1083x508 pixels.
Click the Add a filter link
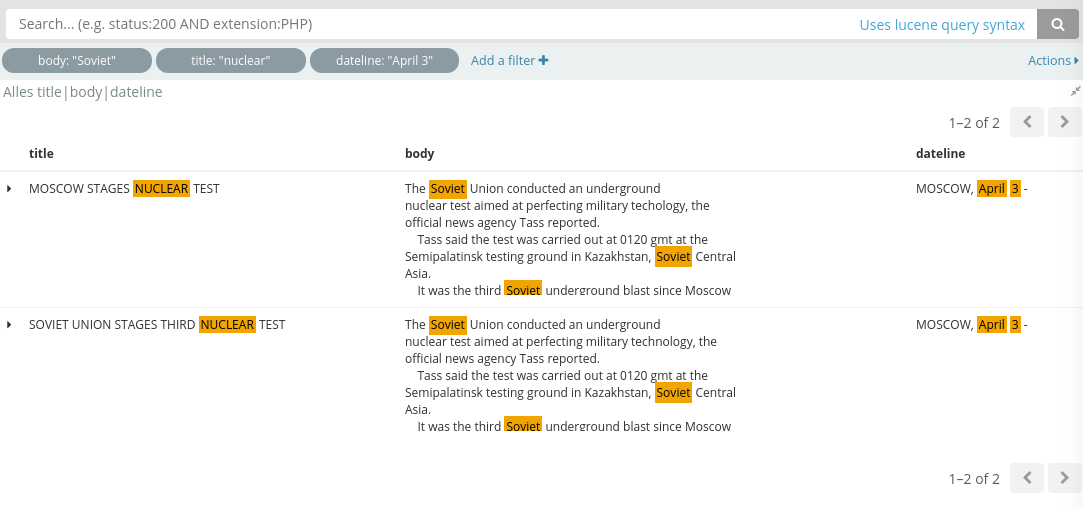tap(503, 60)
